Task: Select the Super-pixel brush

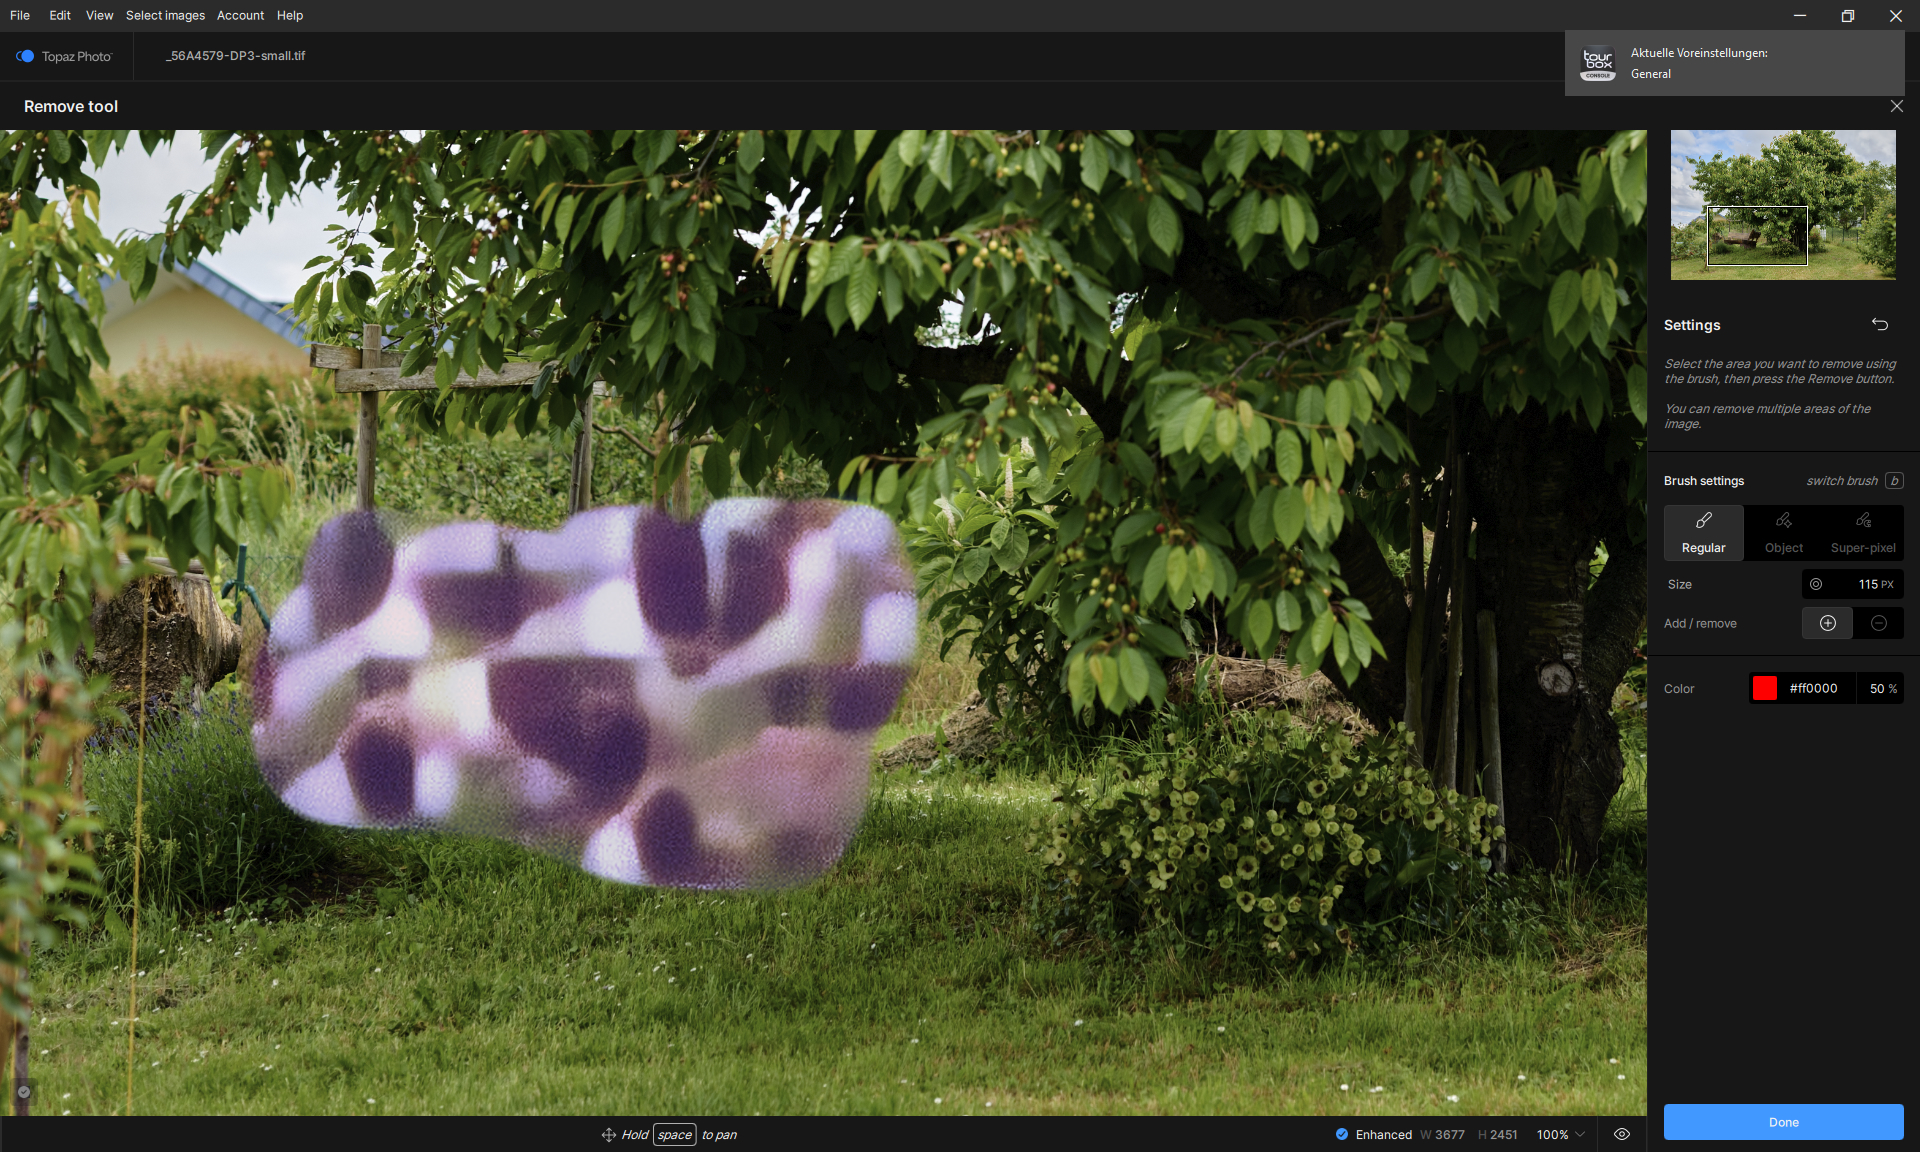Action: tap(1862, 532)
